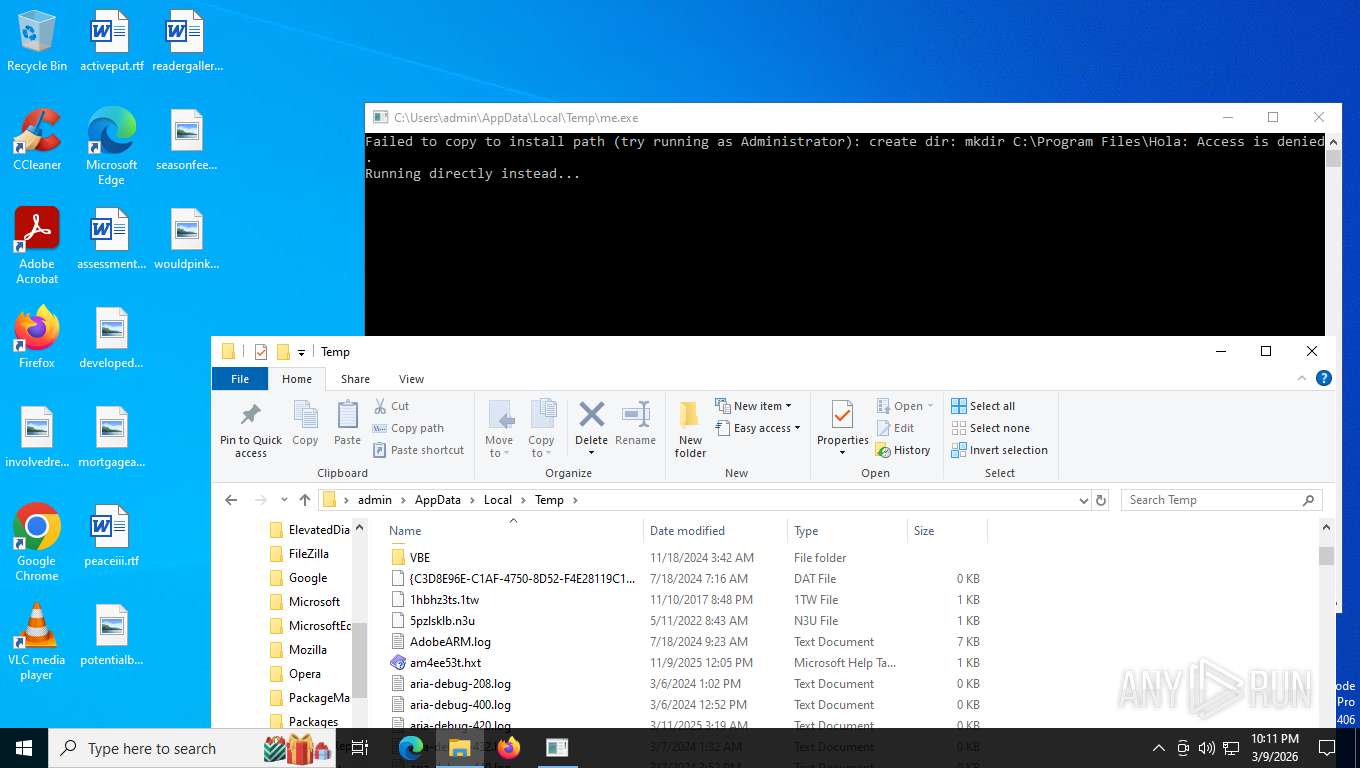Screen dimensions: 1360x768
Task: Click the Properties ribbon button
Action: click(x=843, y=429)
